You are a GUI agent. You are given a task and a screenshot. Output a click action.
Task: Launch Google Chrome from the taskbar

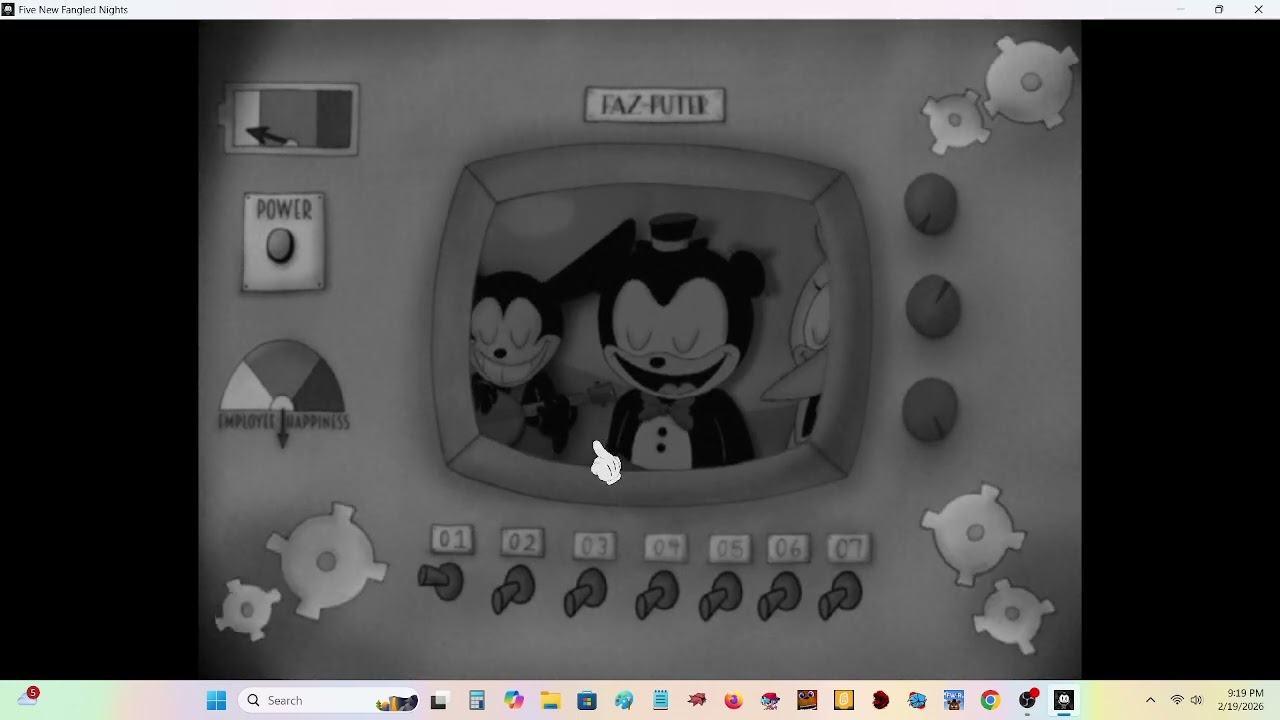pos(990,700)
